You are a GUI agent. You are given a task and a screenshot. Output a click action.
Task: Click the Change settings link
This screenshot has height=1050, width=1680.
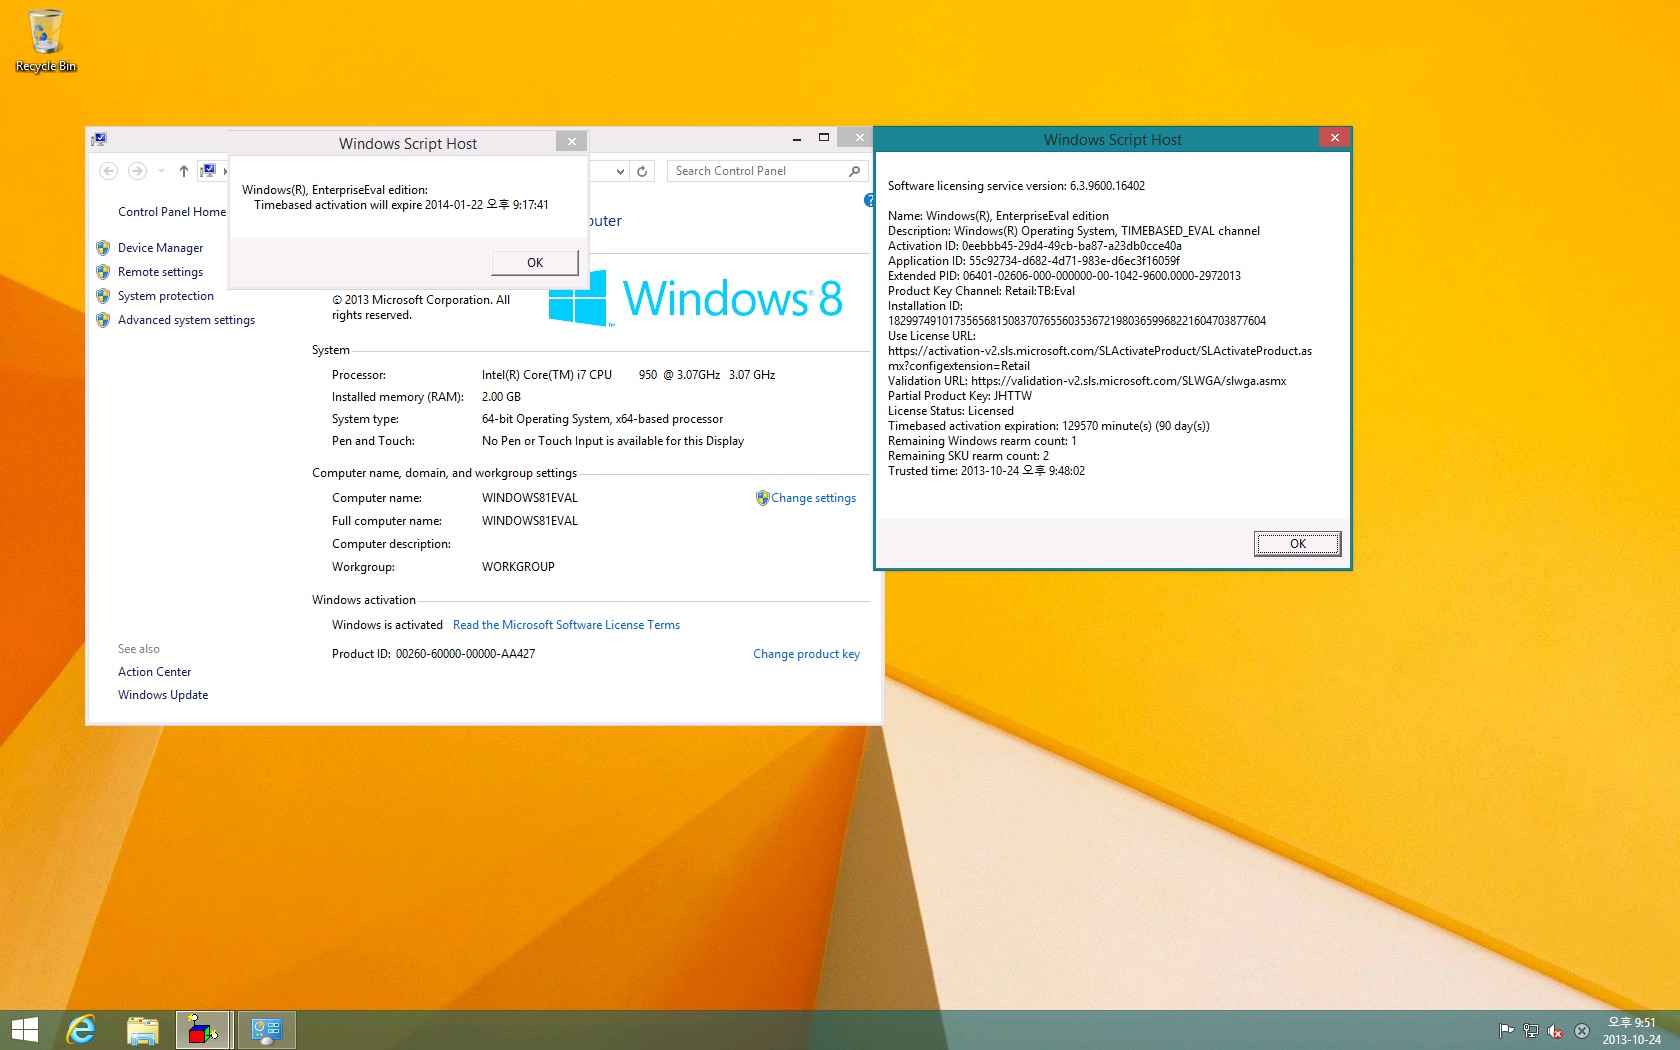[813, 498]
